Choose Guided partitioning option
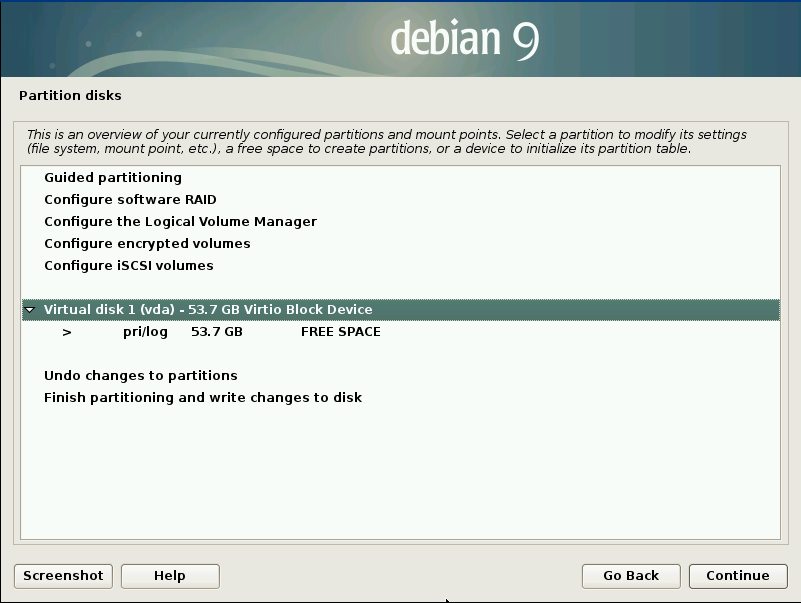This screenshot has width=801, height=603. (113, 178)
